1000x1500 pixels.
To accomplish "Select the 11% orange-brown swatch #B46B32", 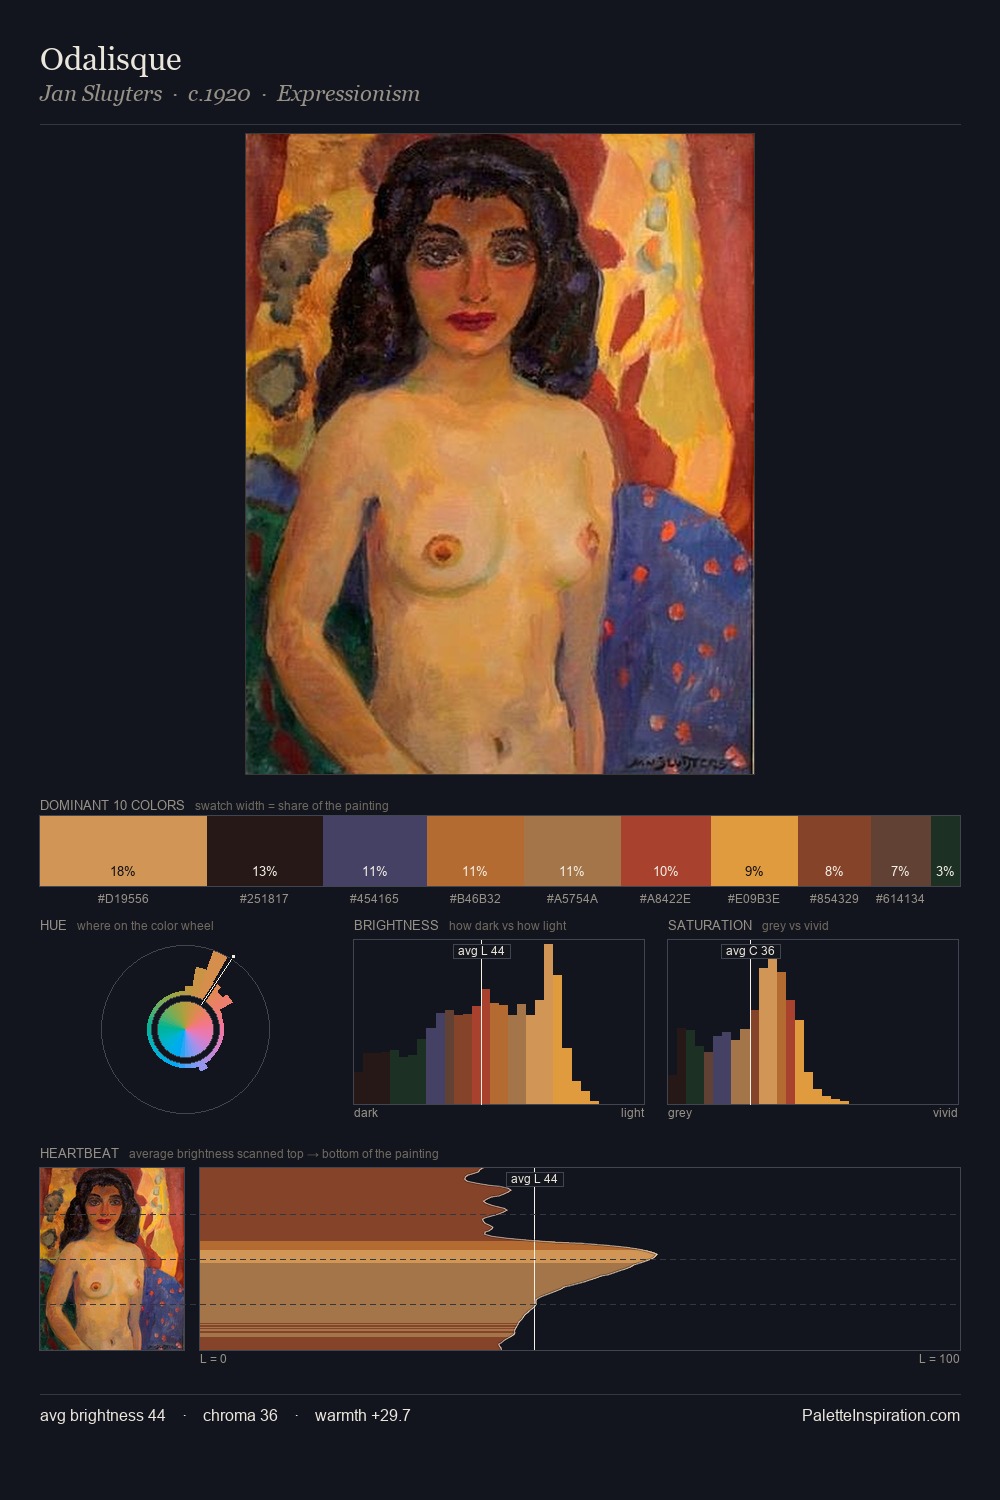I will click(475, 851).
